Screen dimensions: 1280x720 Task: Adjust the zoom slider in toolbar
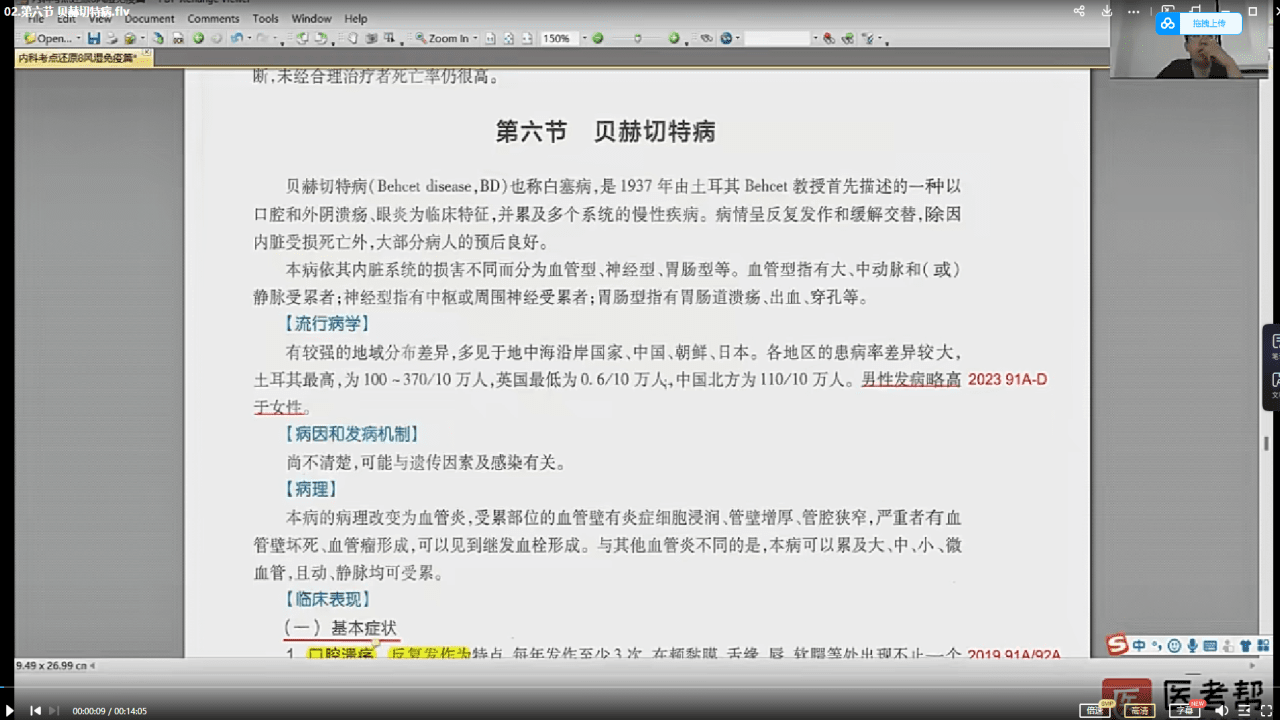(x=636, y=38)
